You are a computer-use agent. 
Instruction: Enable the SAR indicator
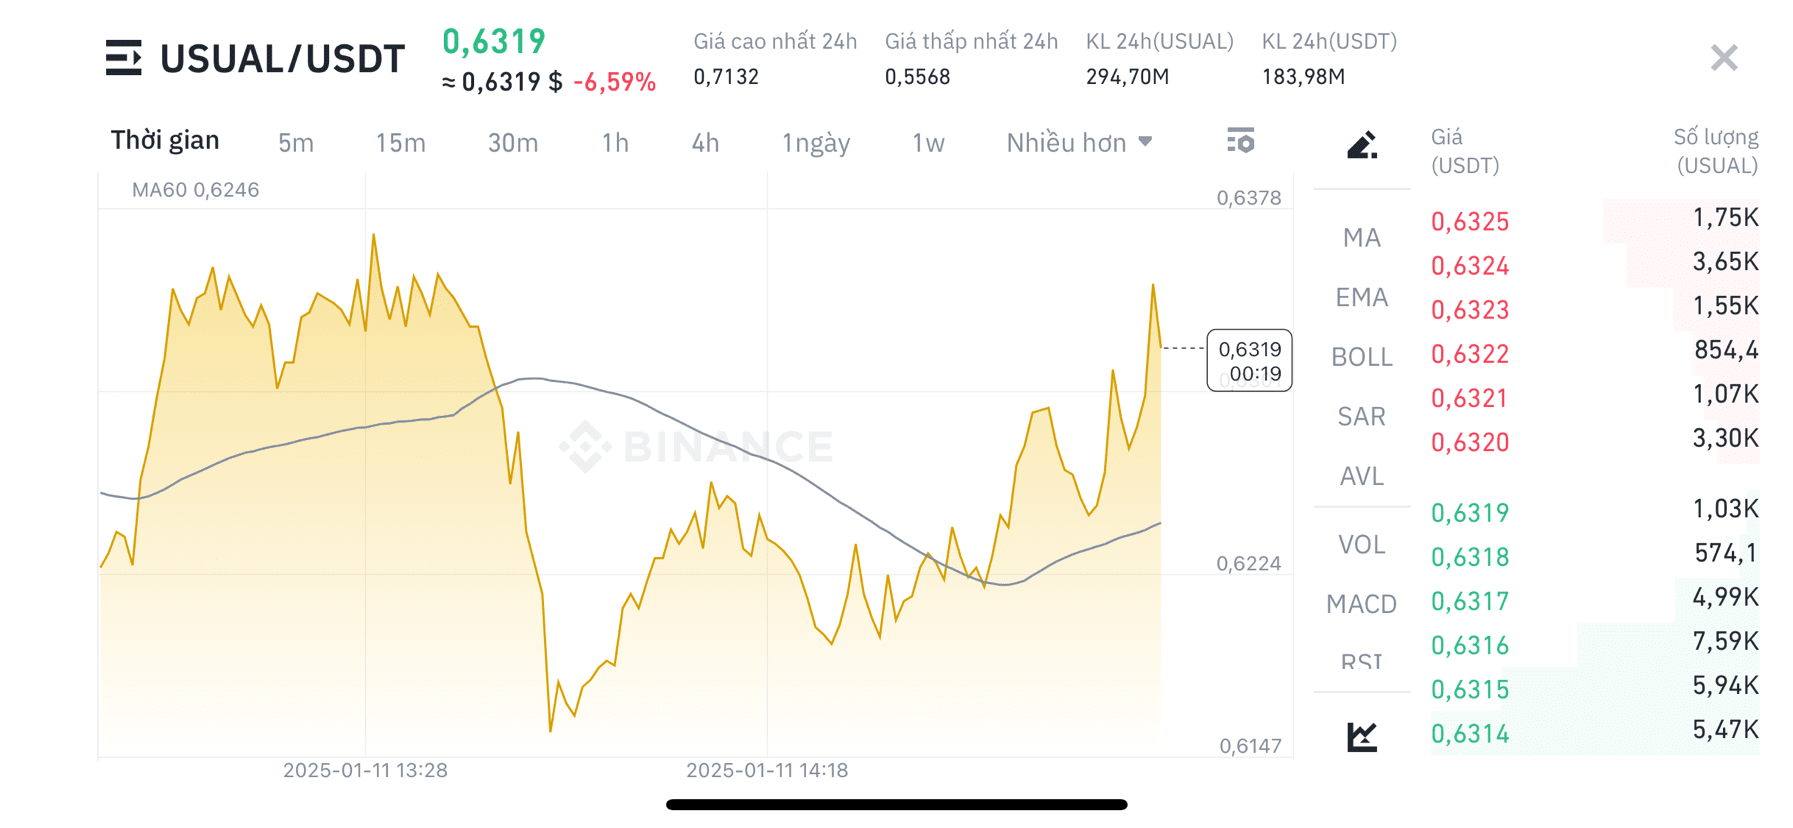(x=1360, y=416)
